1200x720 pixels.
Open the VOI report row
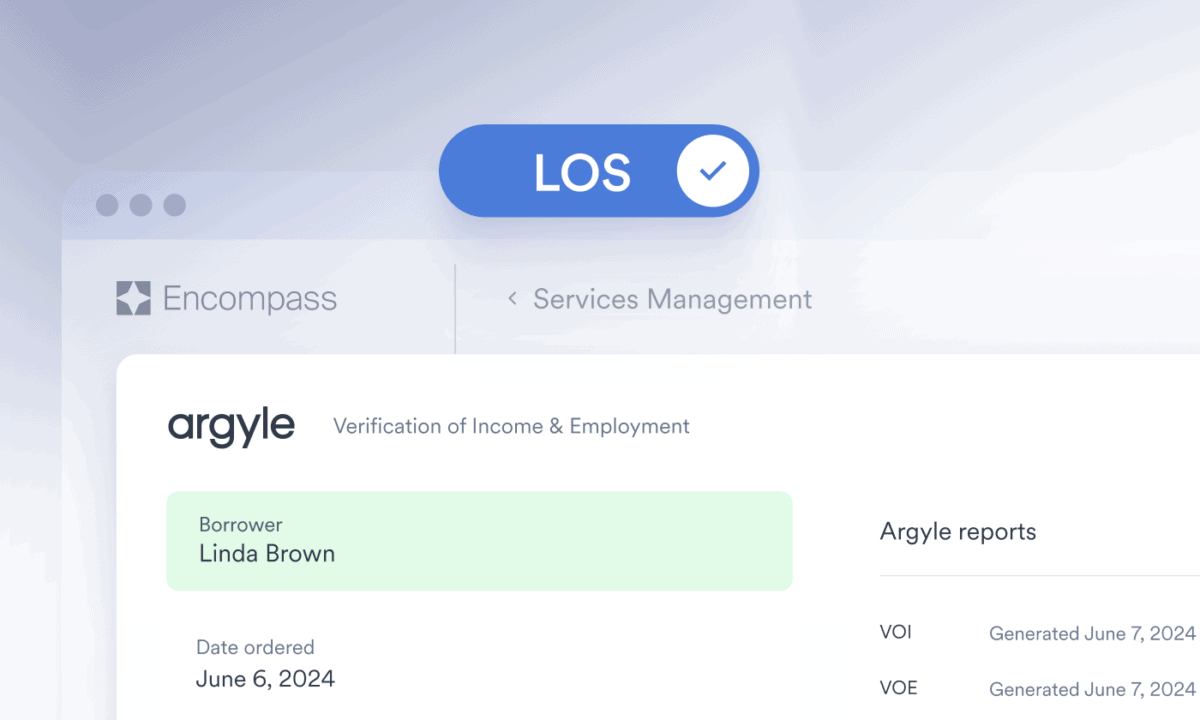click(x=1038, y=633)
